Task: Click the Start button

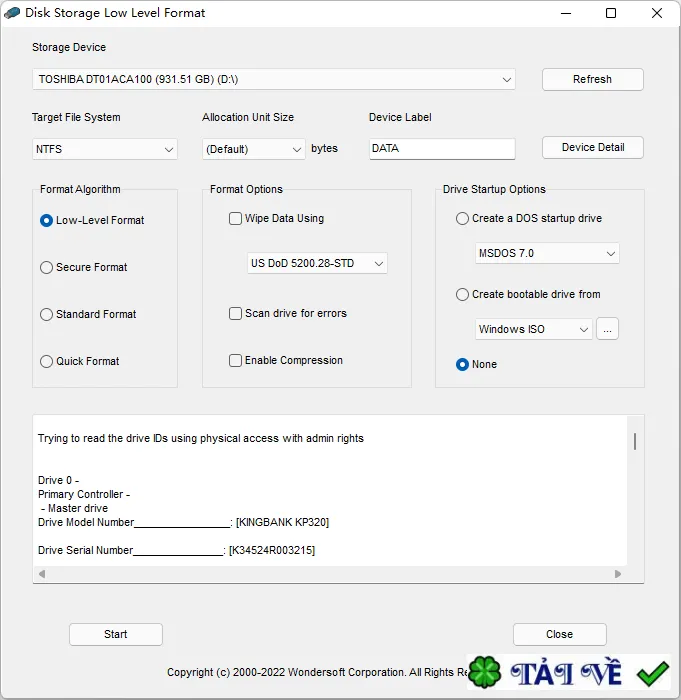Action: pyautogui.click(x=116, y=634)
